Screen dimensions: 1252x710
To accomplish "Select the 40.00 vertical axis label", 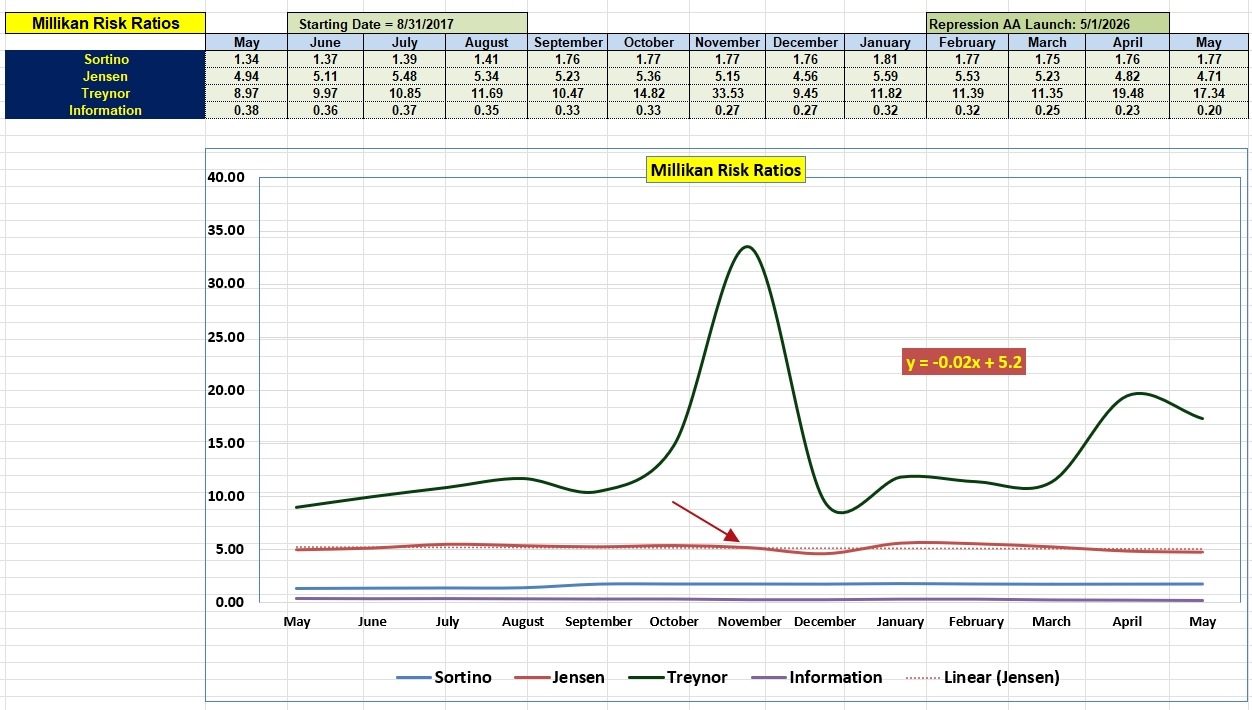I will click(x=225, y=178).
